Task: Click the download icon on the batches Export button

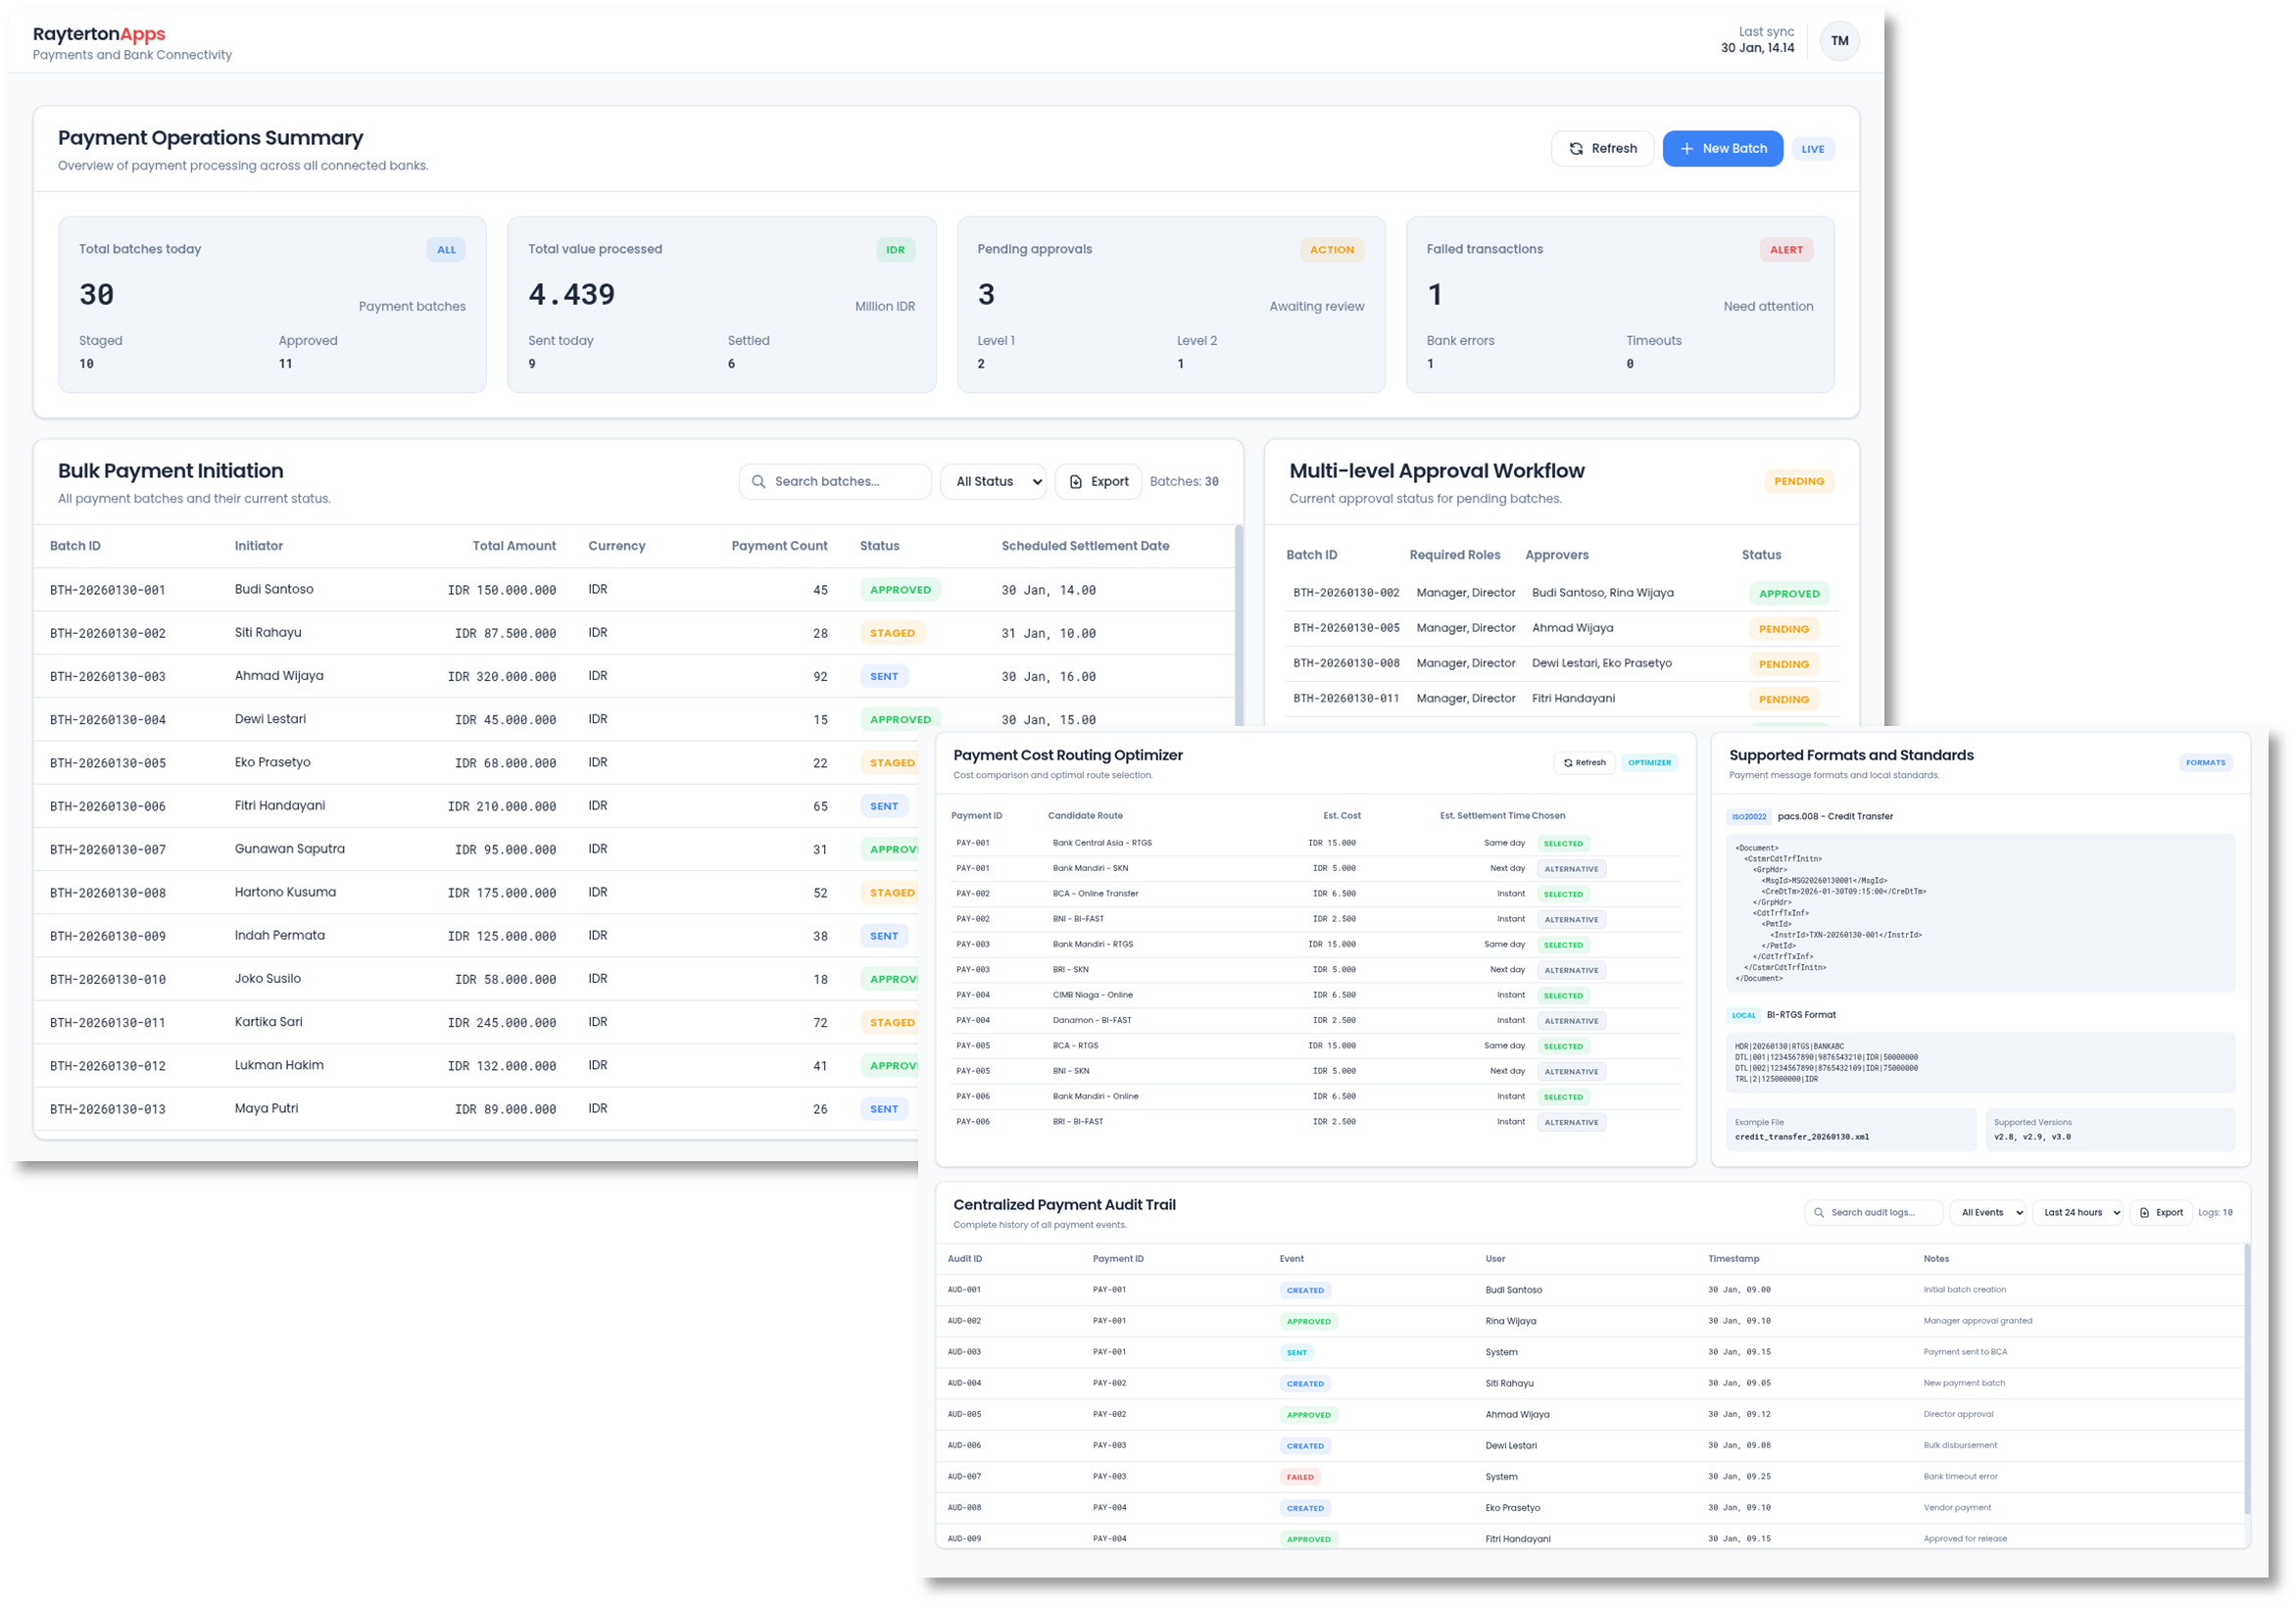Action: point(1077,481)
